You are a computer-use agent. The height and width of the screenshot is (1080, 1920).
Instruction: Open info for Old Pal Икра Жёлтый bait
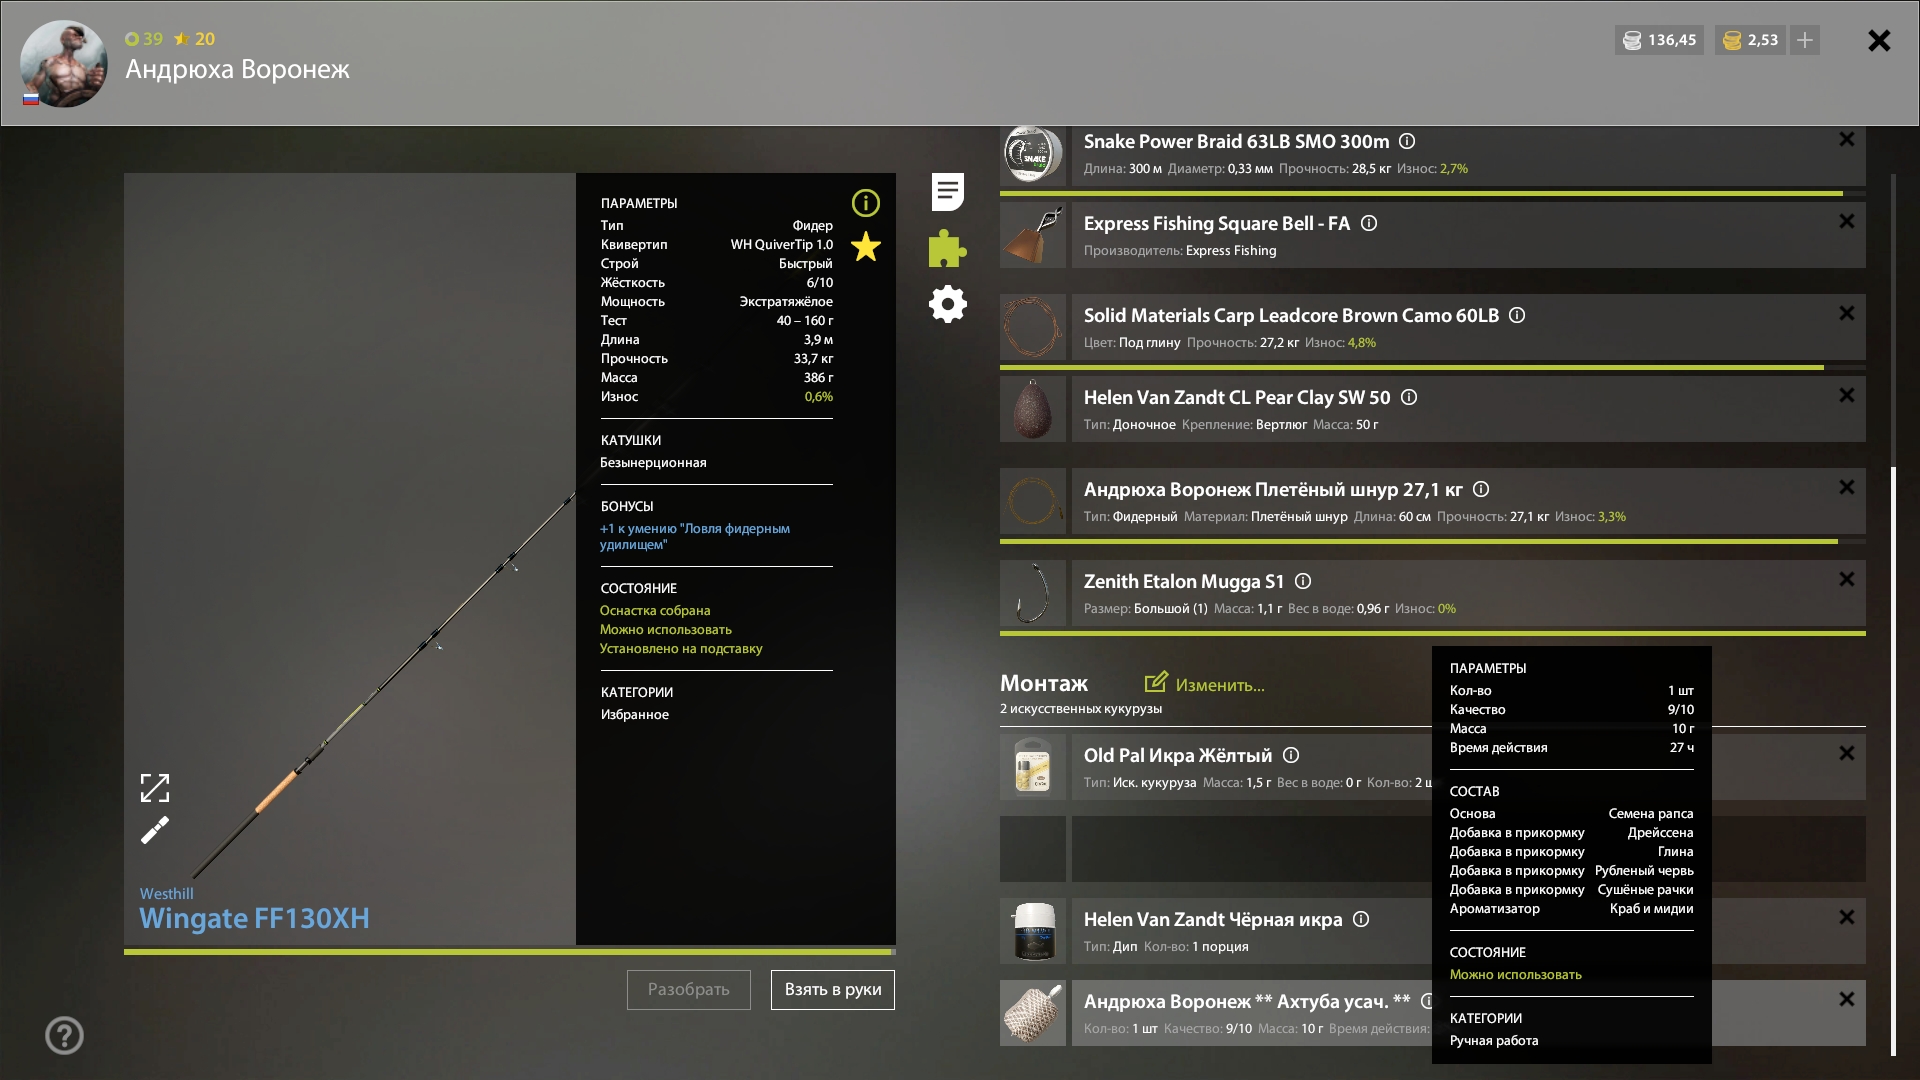(x=1291, y=756)
